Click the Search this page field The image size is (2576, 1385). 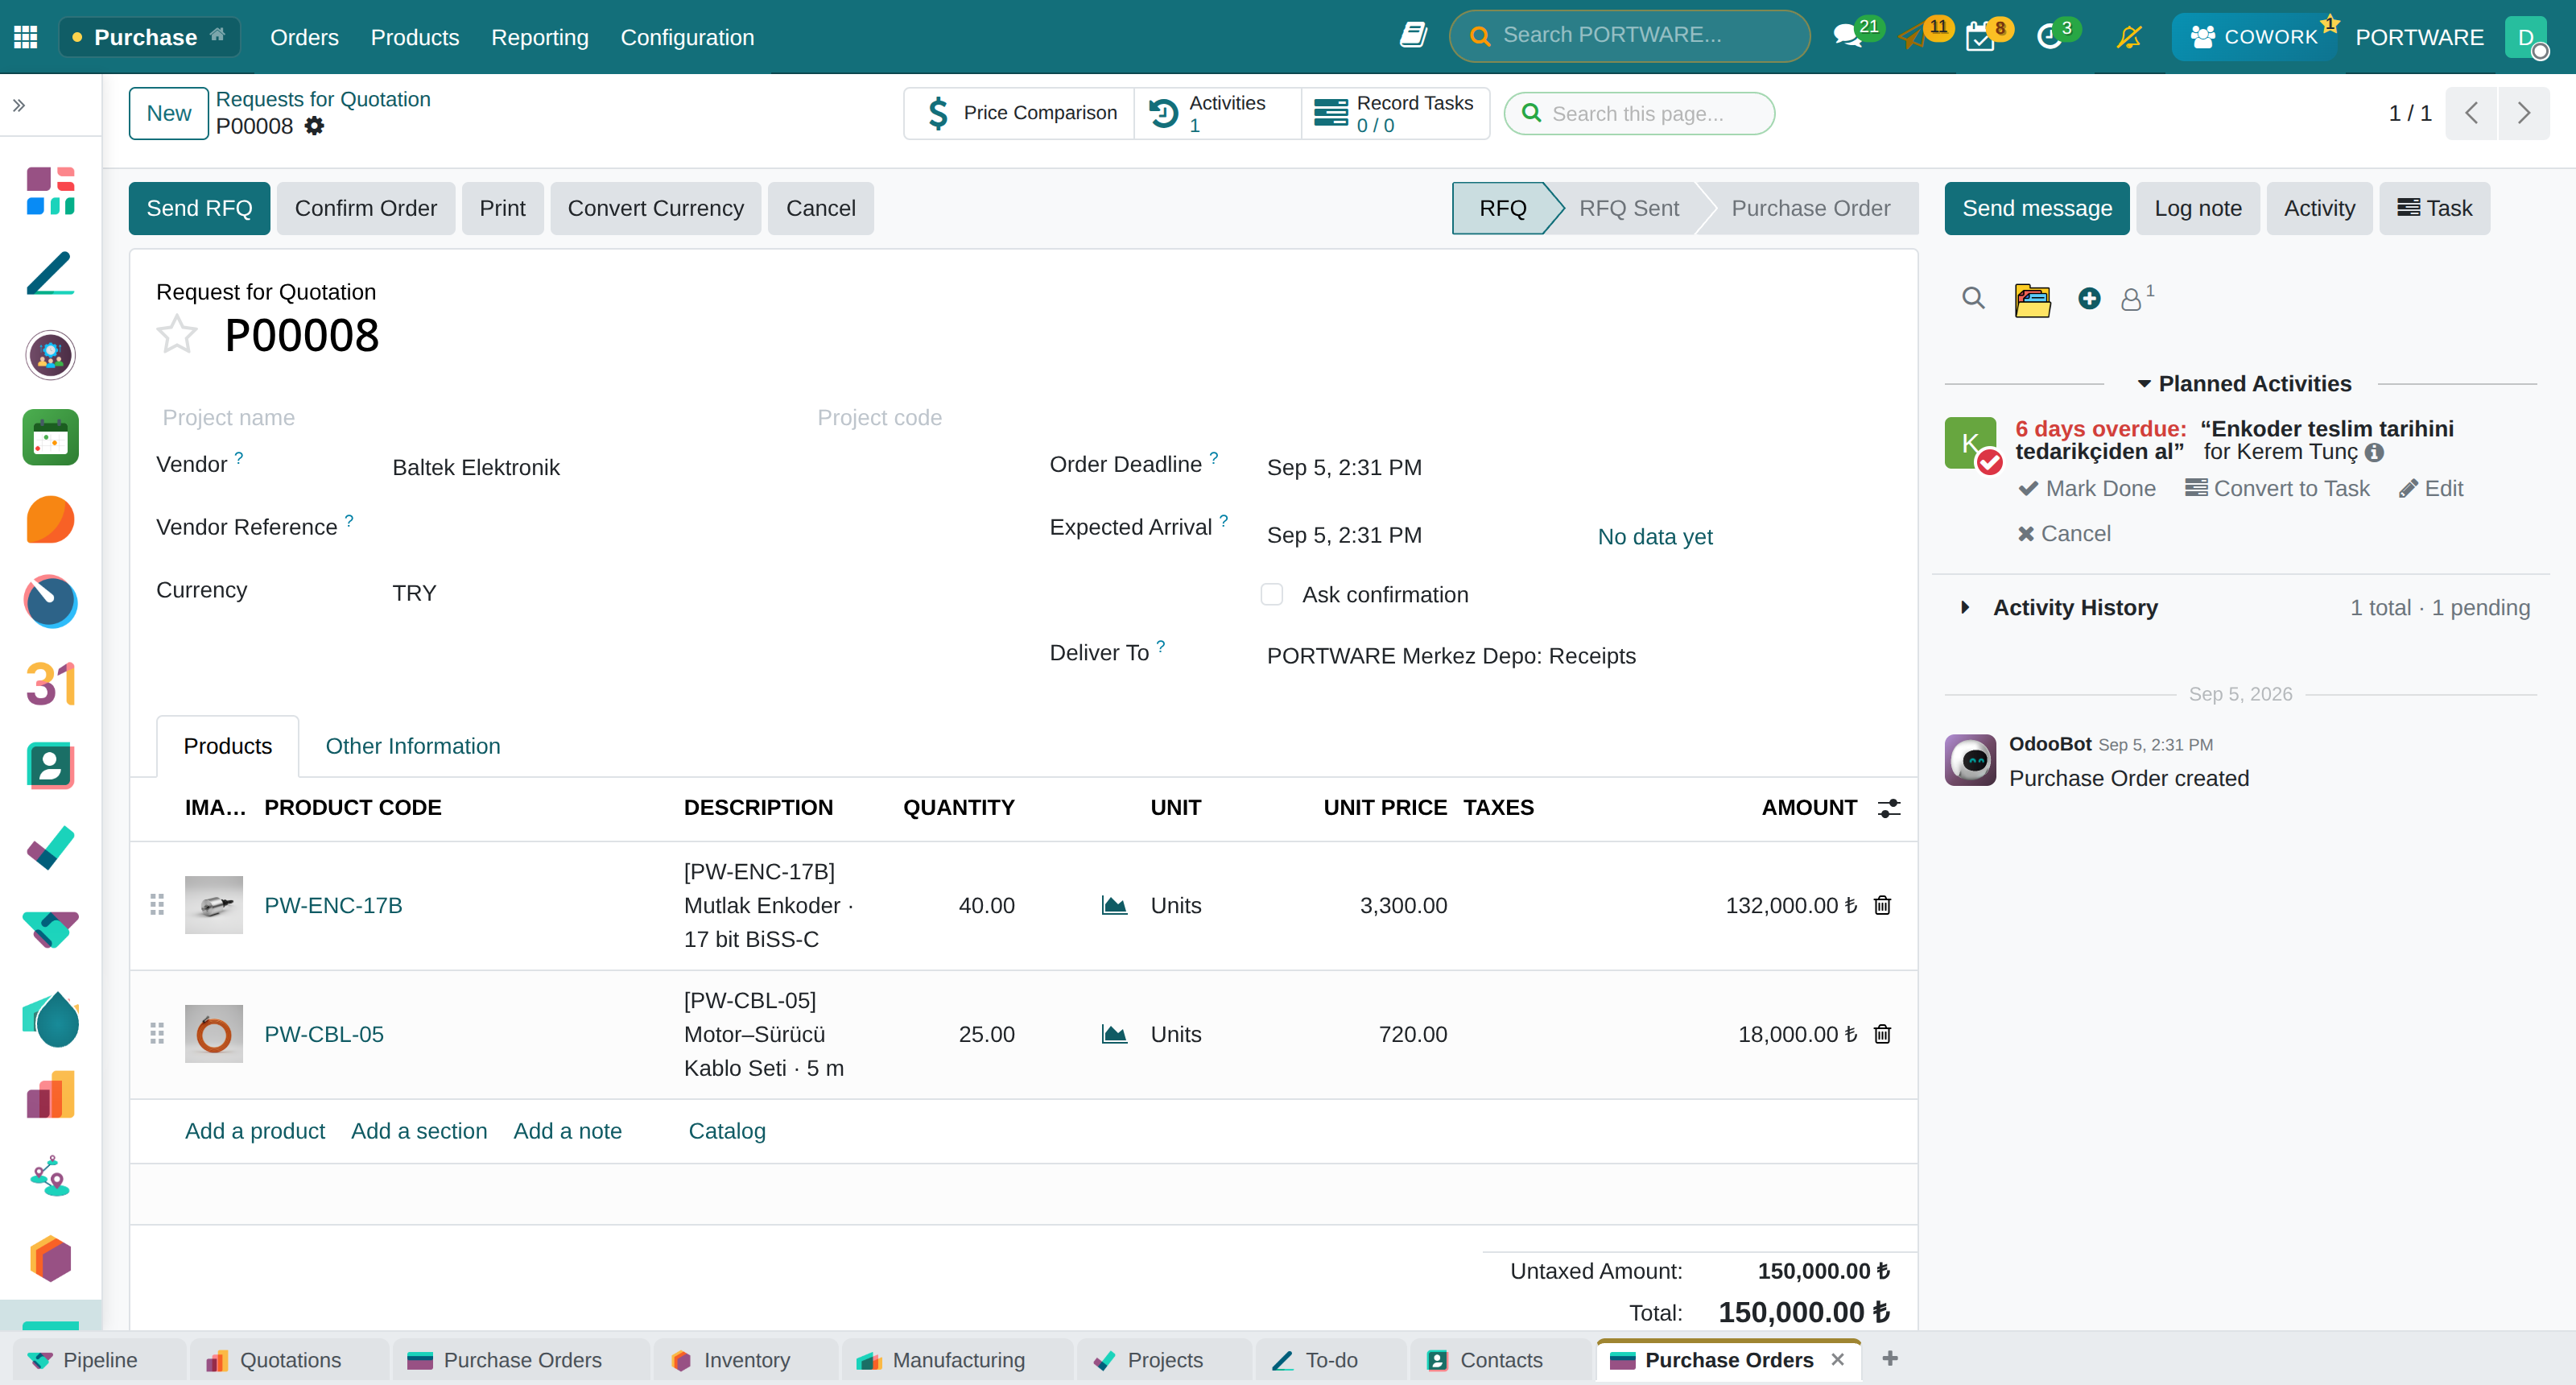1640,113
